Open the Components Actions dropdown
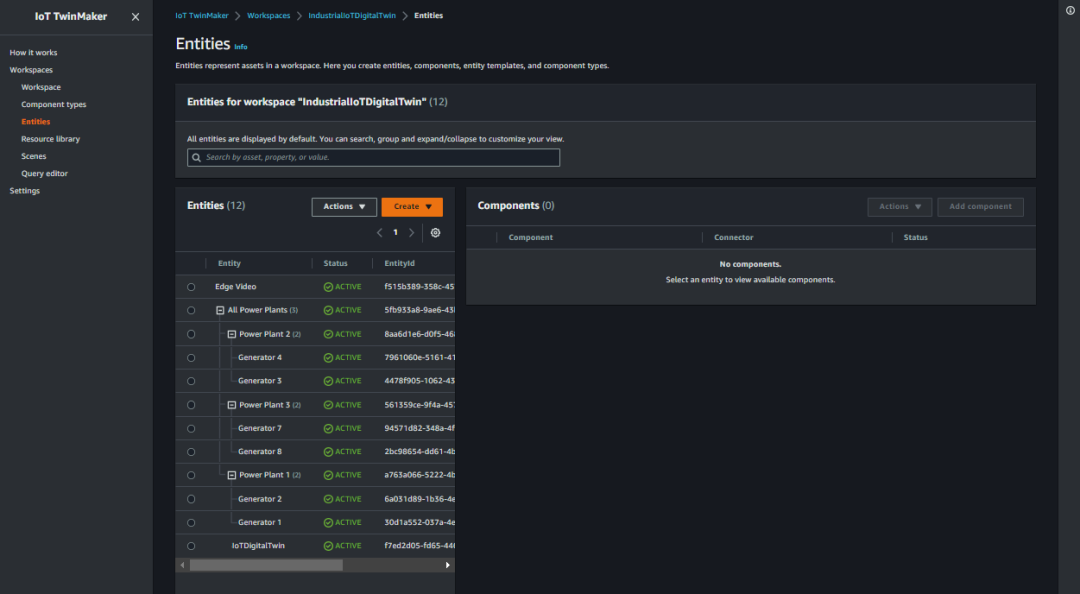This screenshot has width=1080, height=594. click(900, 207)
